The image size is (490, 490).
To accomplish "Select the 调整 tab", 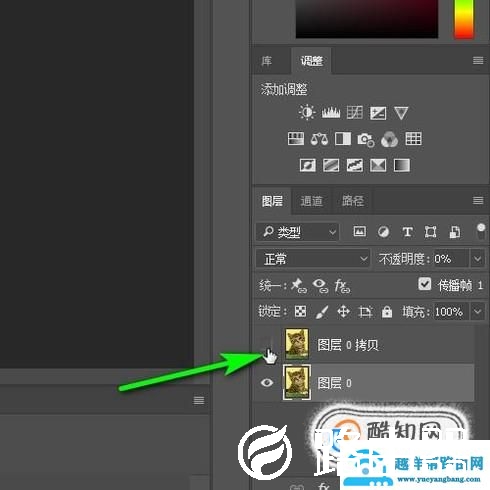I will (x=311, y=61).
